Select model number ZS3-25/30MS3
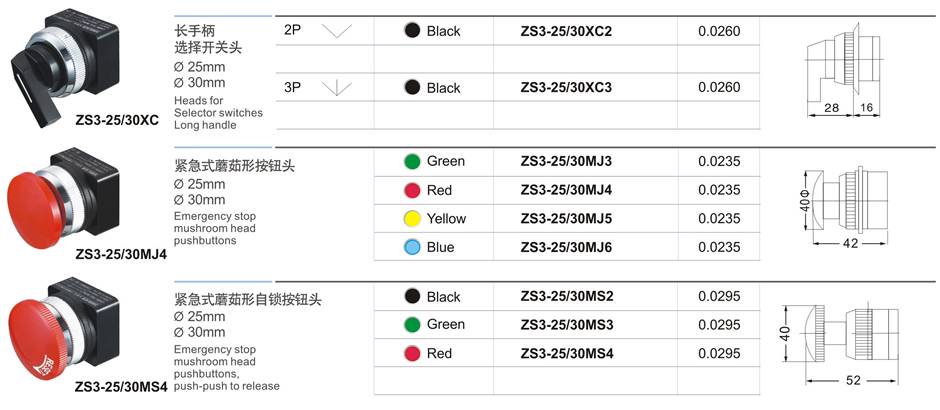This screenshot has width=940, height=410. (566, 325)
